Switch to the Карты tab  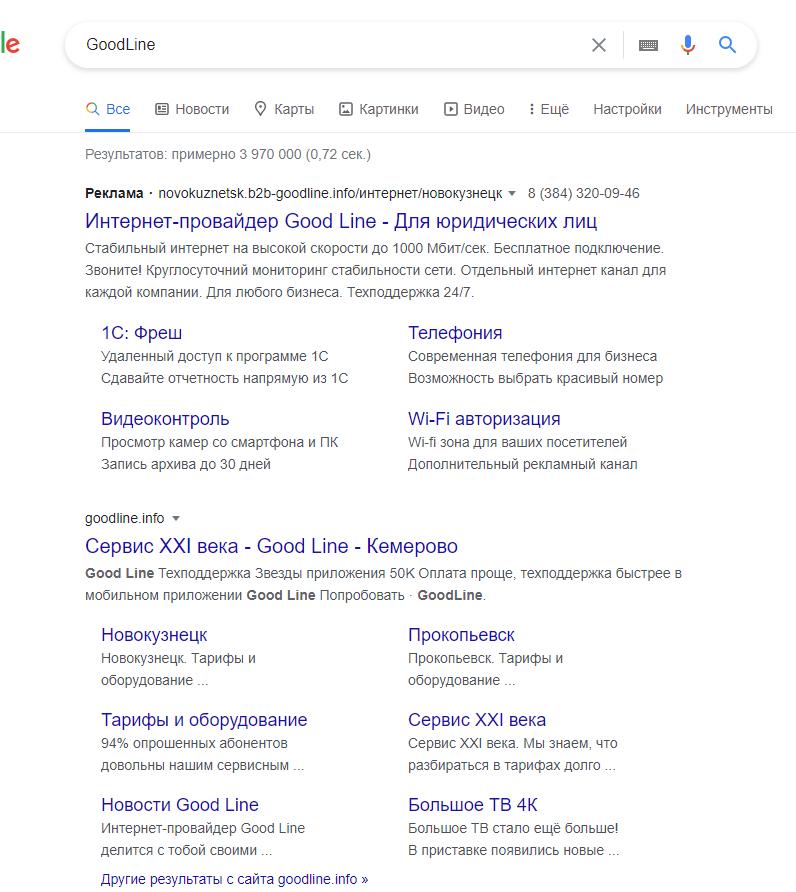(284, 109)
